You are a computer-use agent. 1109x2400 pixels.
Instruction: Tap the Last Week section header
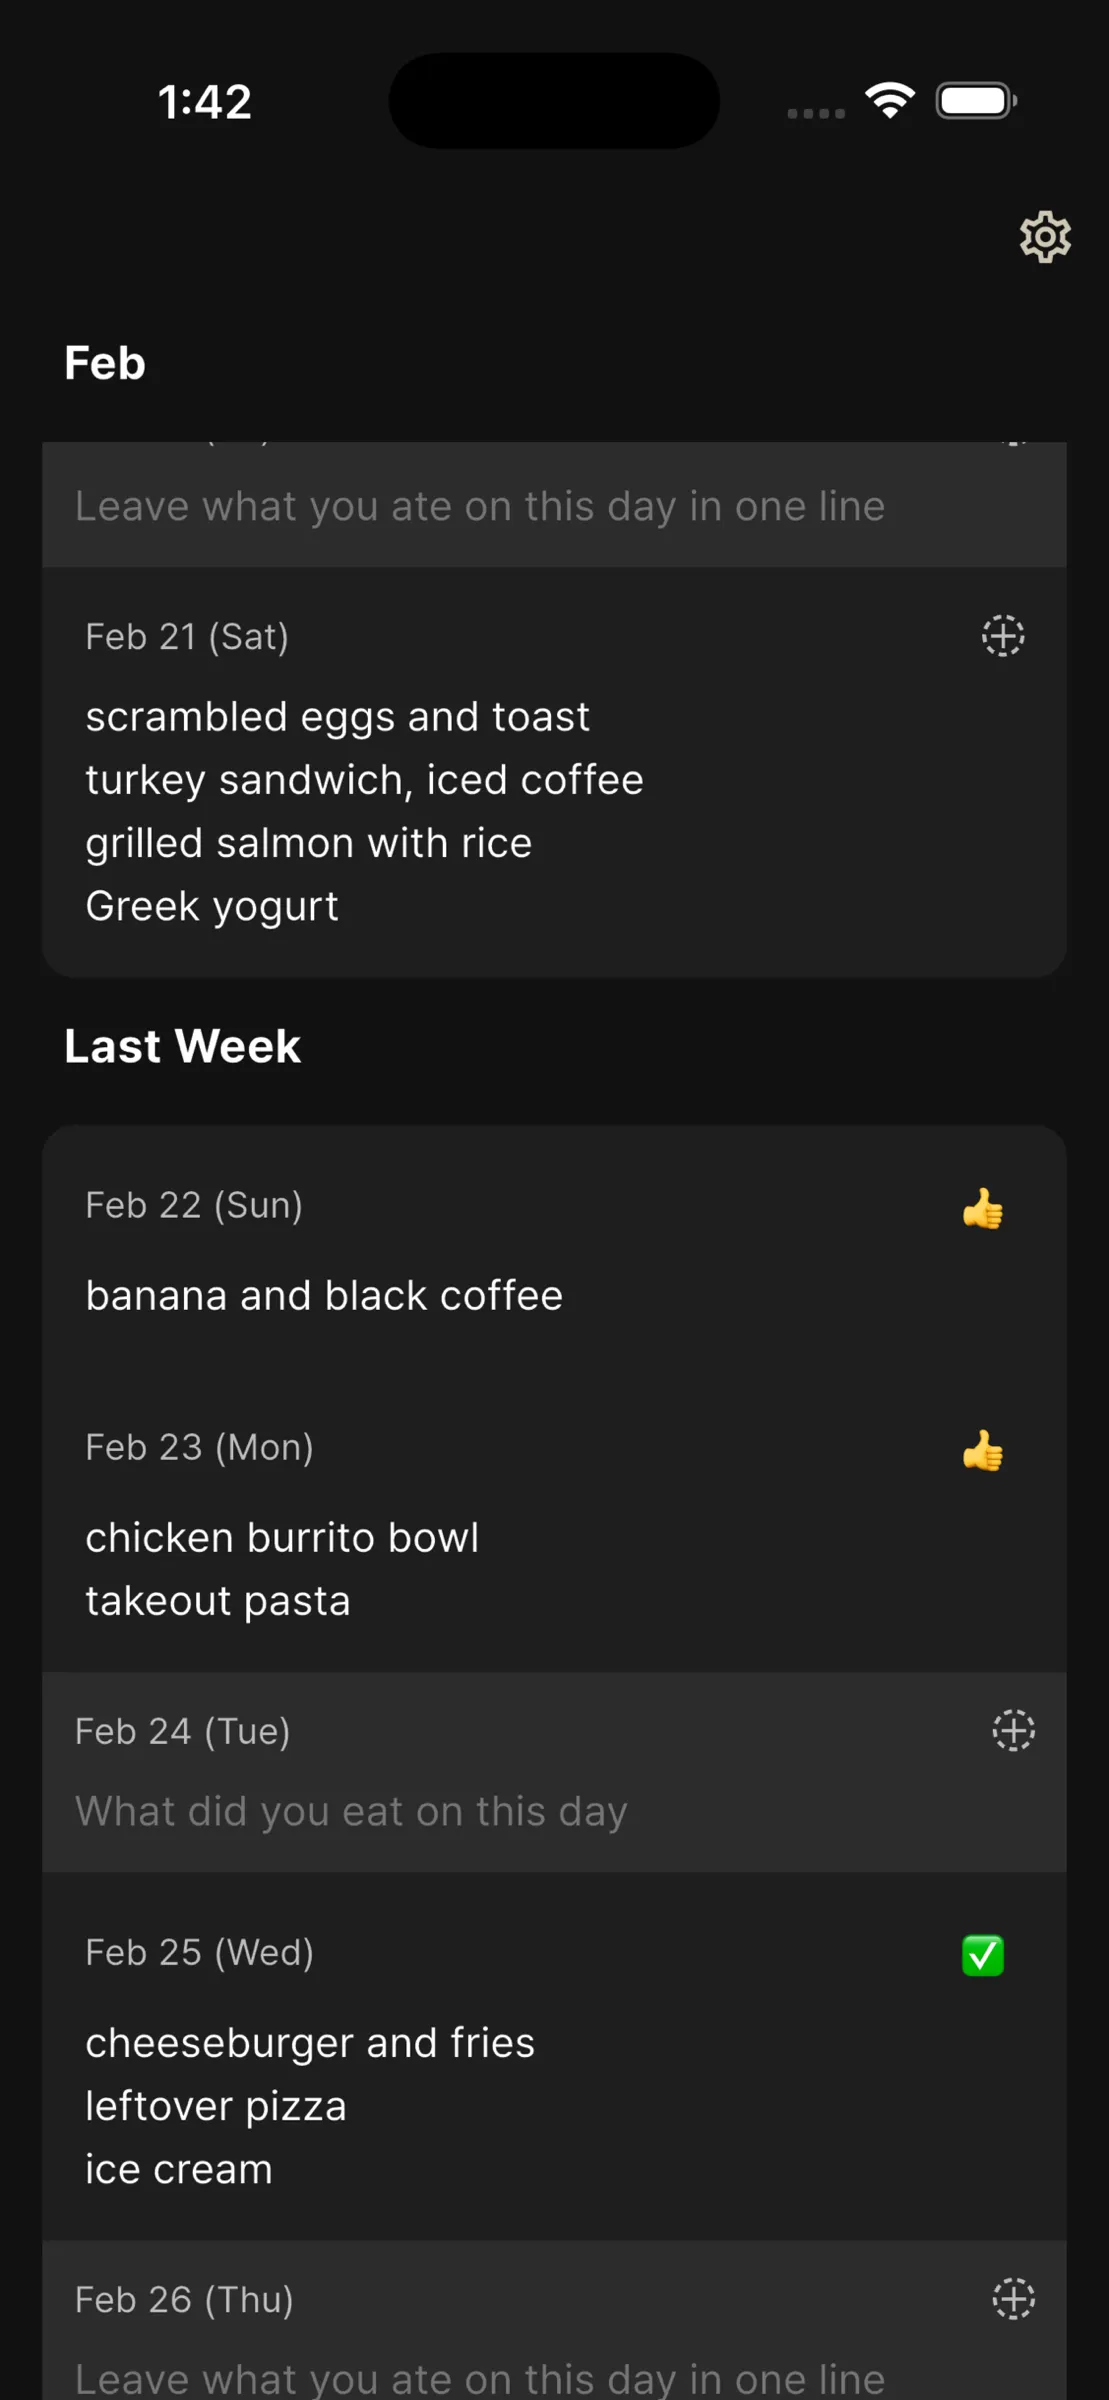tap(182, 1046)
